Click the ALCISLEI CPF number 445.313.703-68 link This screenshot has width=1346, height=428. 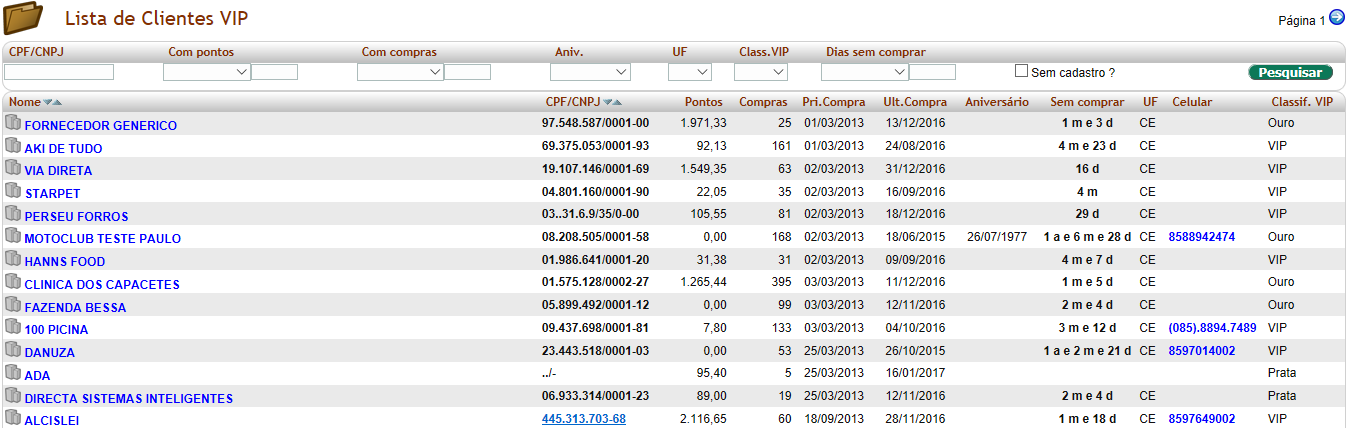coord(584,419)
